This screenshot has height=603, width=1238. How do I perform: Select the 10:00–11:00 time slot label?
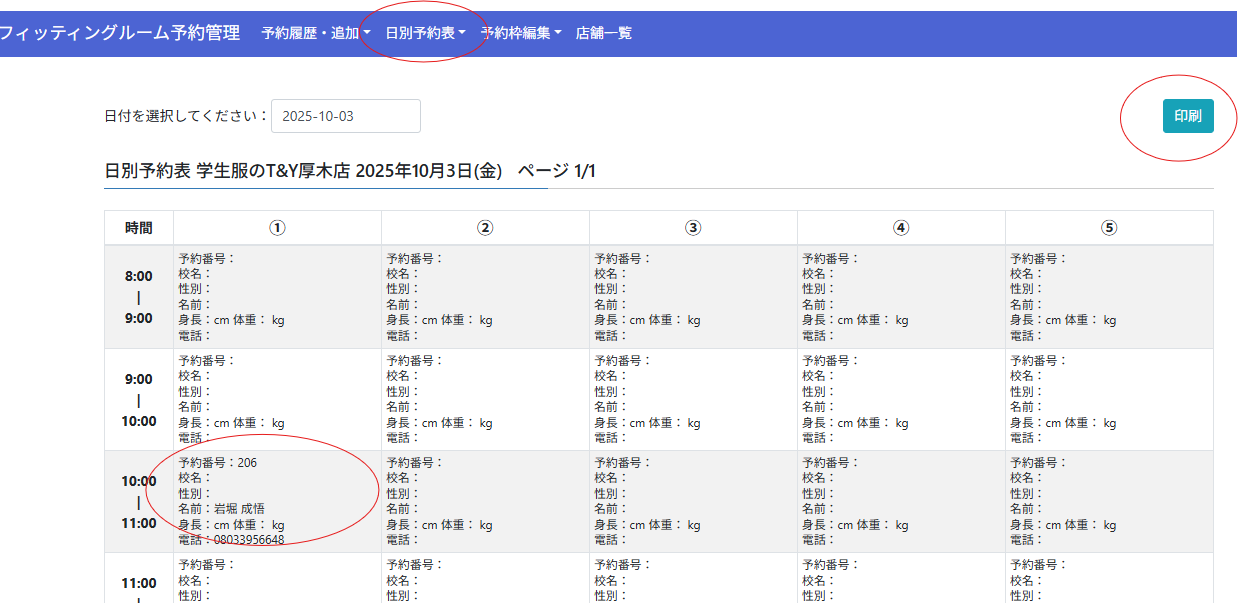click(x=139, y=502)
